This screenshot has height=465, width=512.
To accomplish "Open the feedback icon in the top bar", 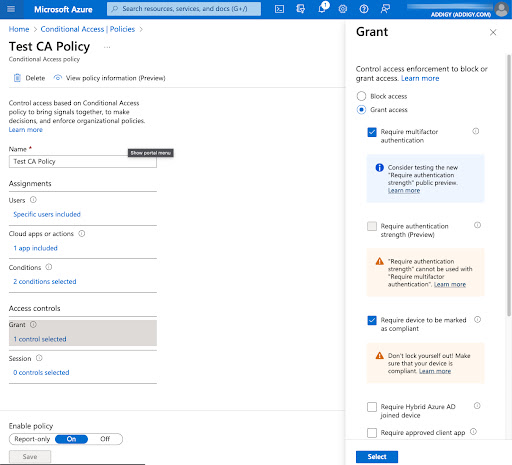I will tap(385, 9).
